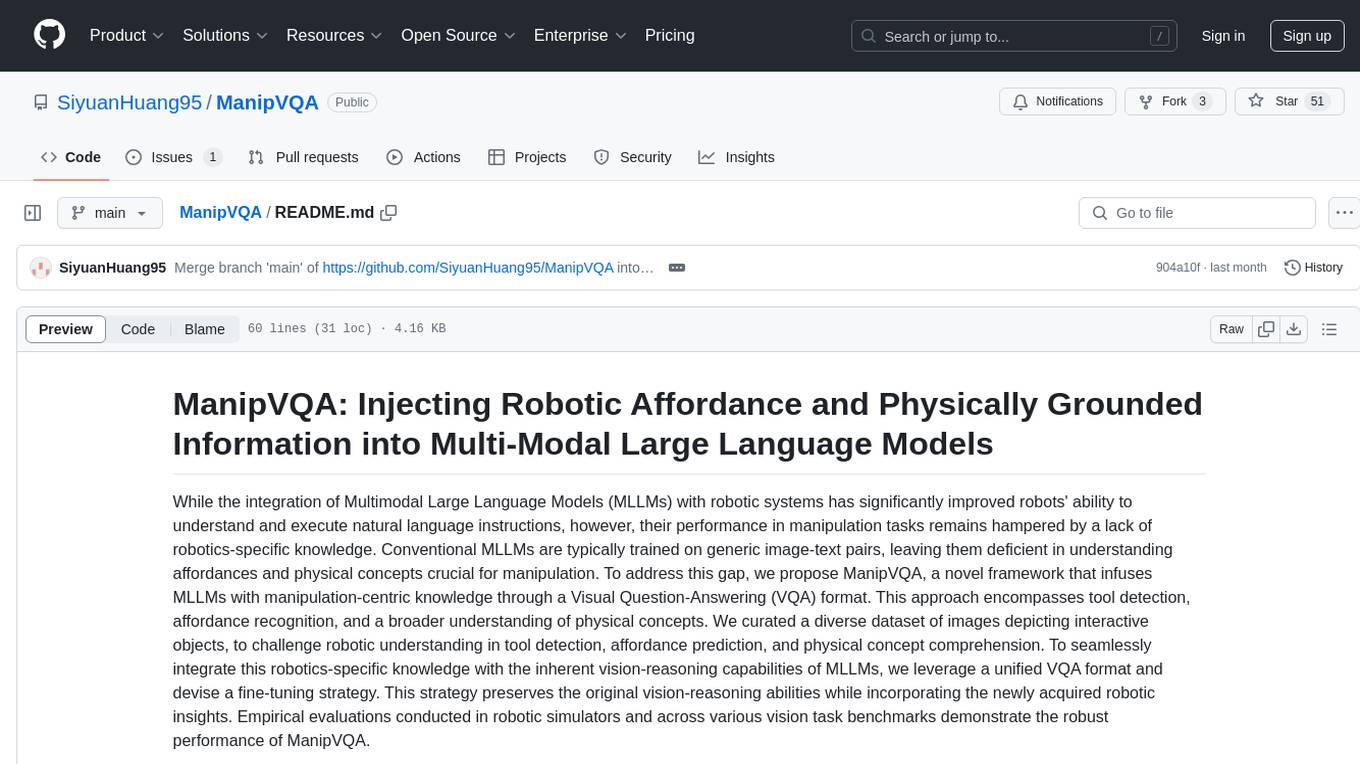Open the document outline

(x=1329, y=329)
